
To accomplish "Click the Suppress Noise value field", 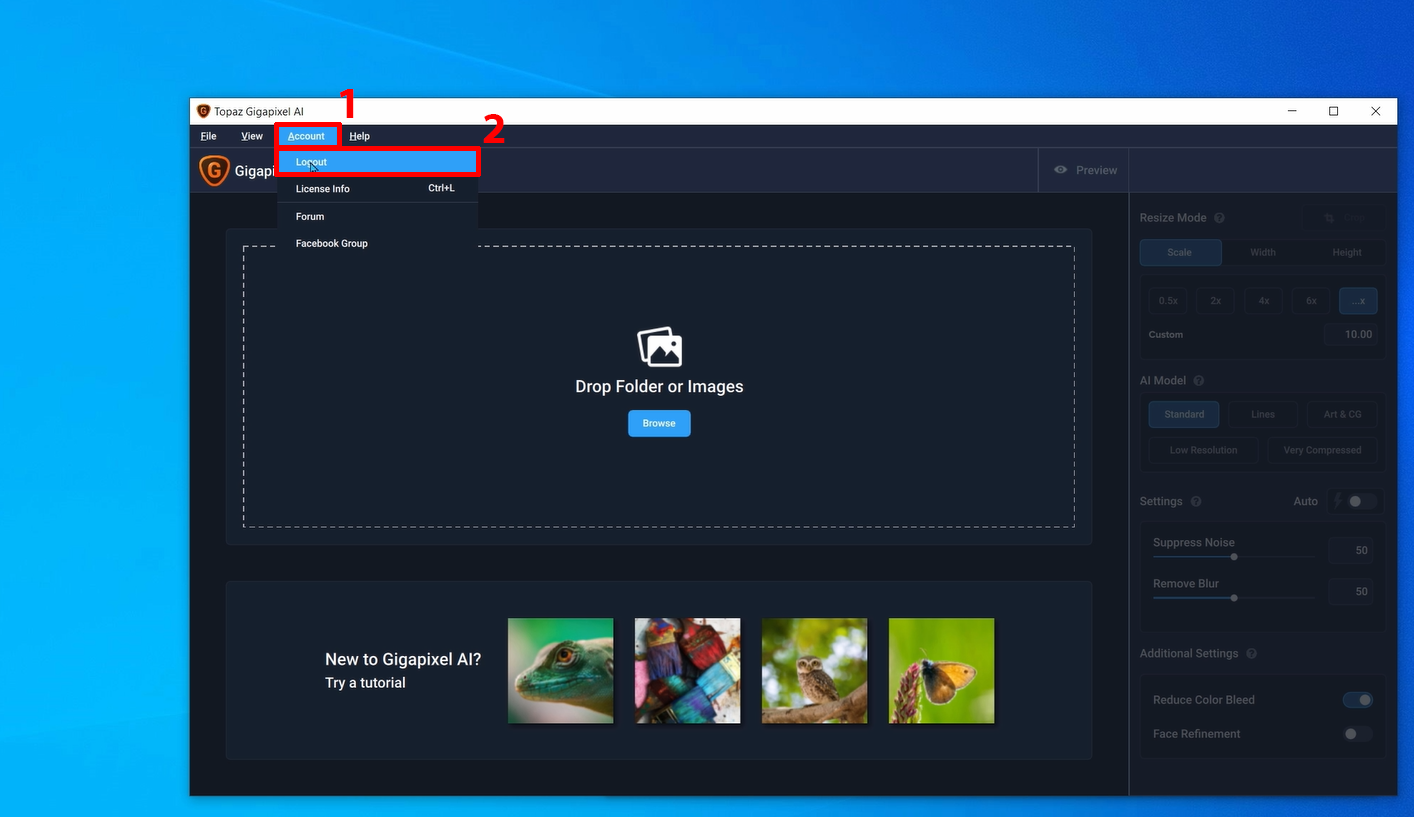I will [x=1352, y=550].
